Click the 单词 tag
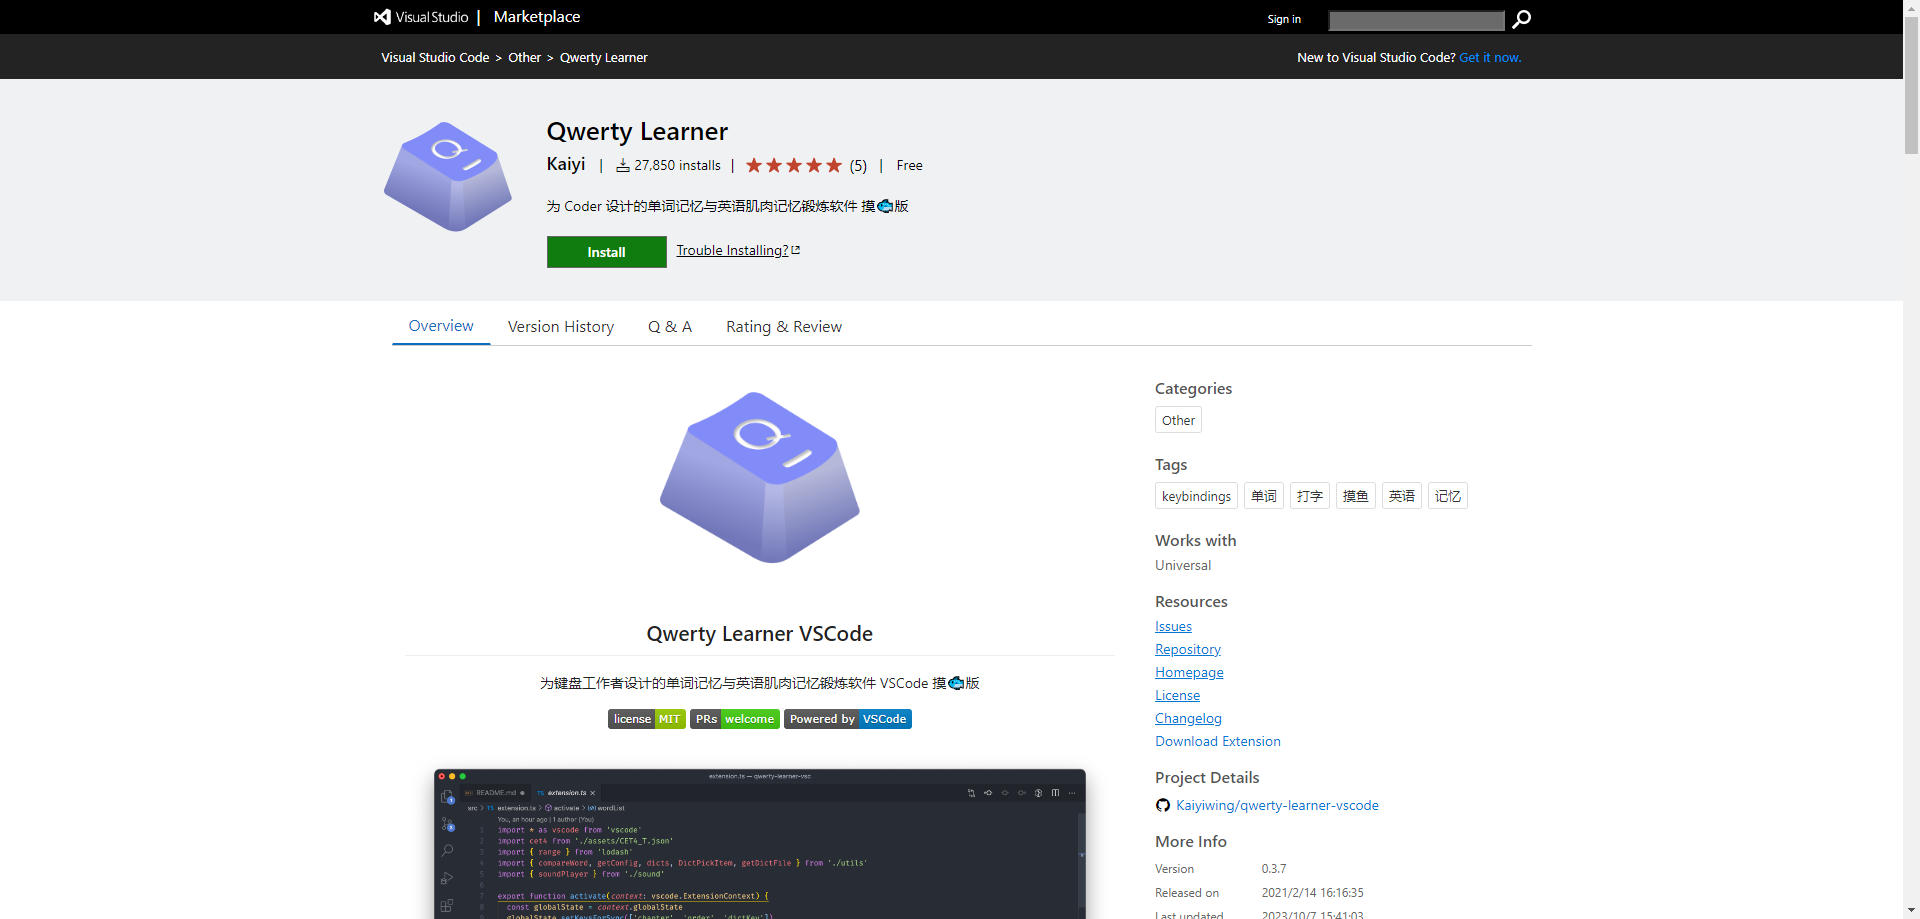Viewport: 1920px width, 919px height. click(x=1264, y=496)
